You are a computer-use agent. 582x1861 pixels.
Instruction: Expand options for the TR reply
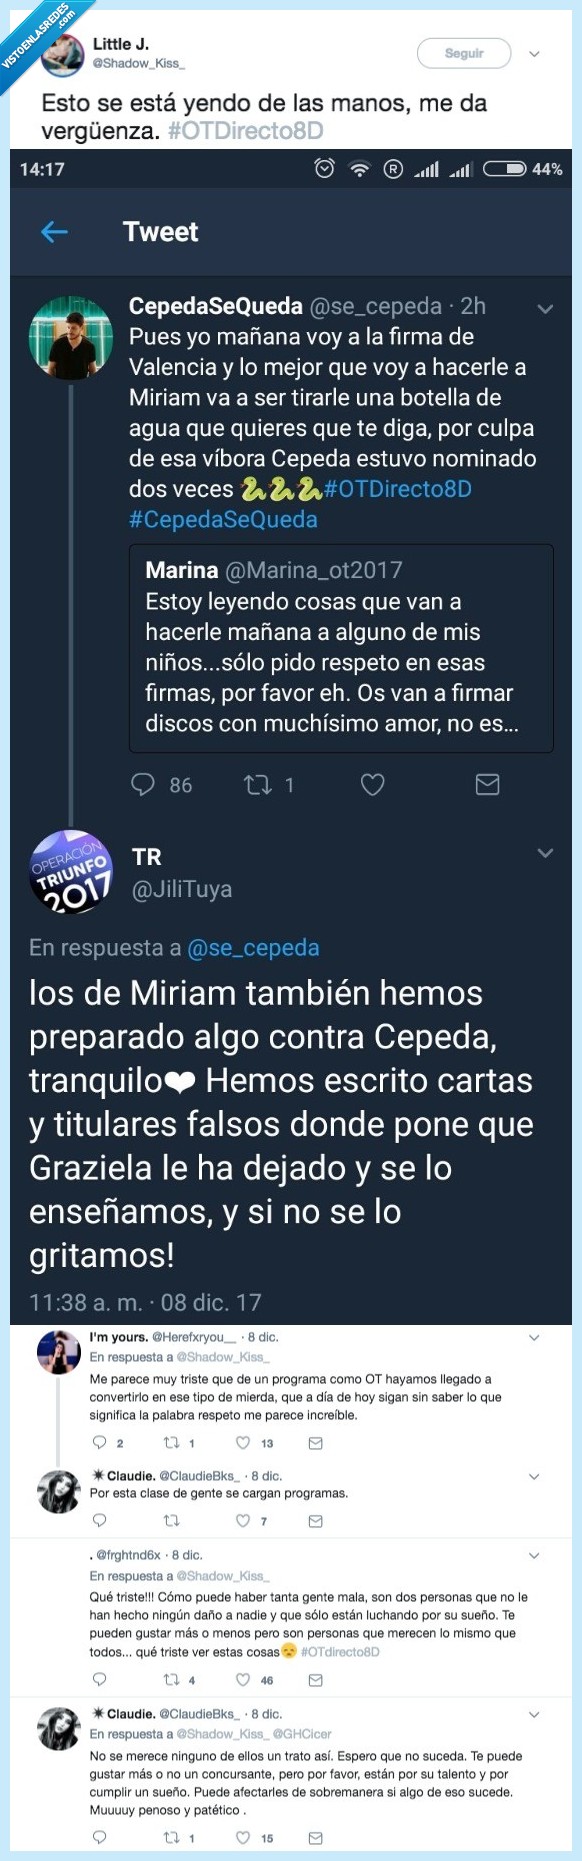click(x=545, y=853)
